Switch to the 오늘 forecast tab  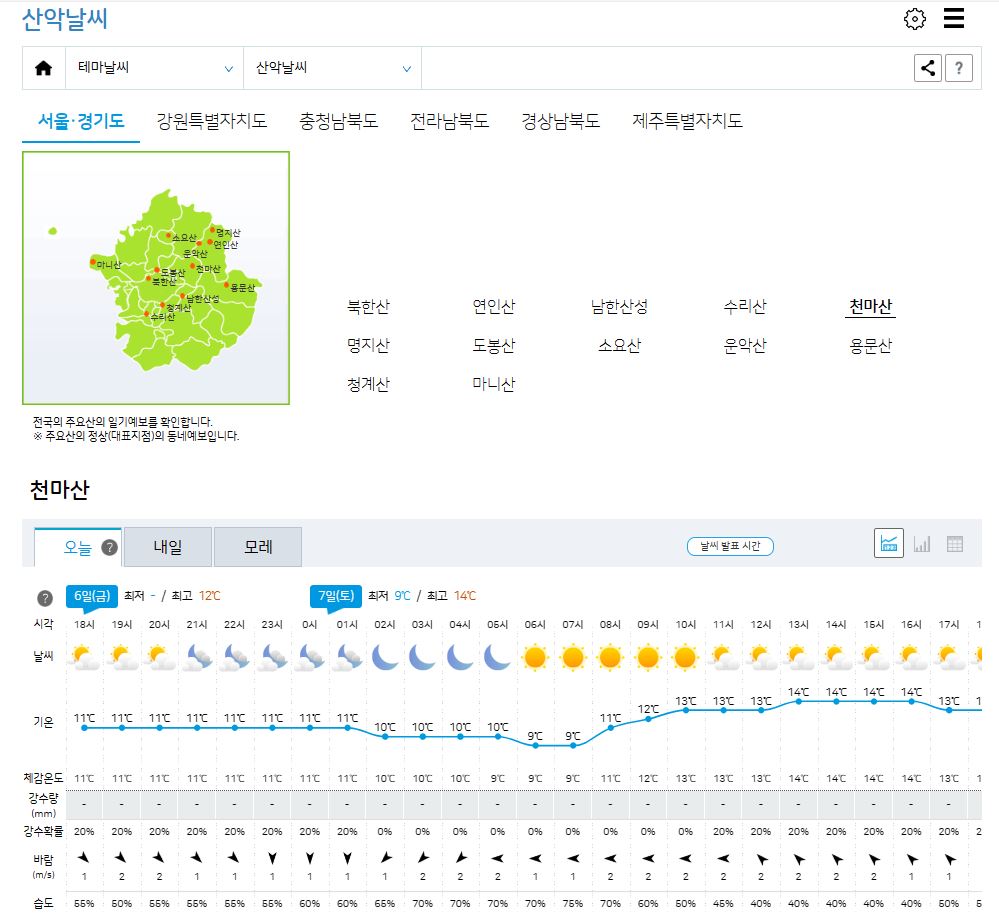pos(78,547)
